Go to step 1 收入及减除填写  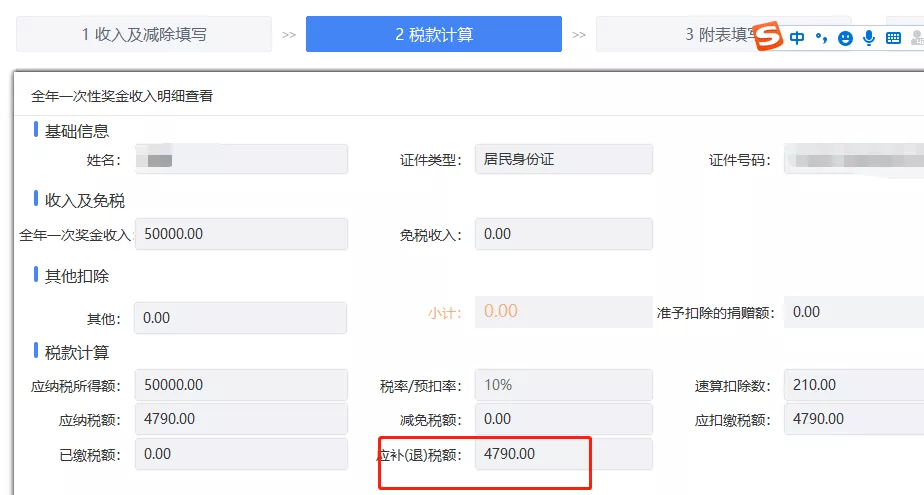[x=144, y=34]
